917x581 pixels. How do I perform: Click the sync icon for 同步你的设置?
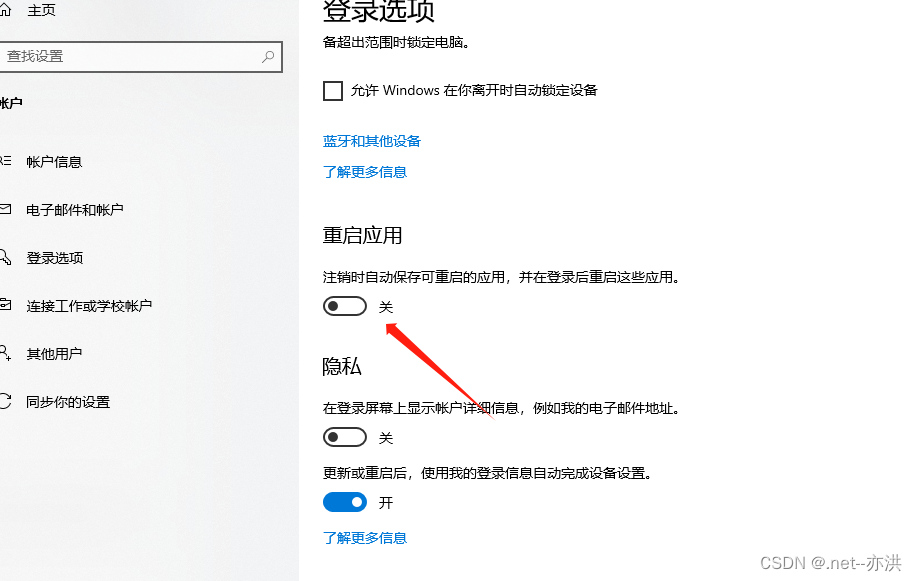tap(5, 401)
